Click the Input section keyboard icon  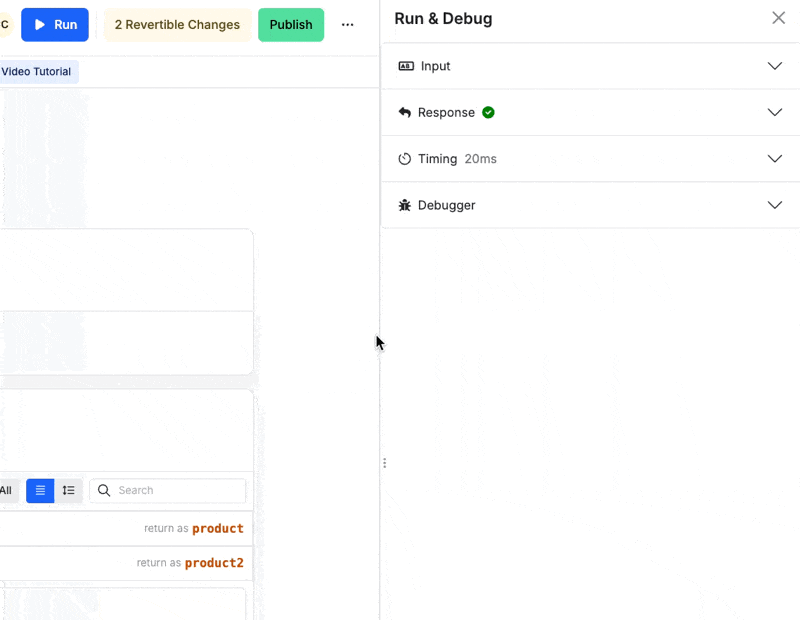[x=406, y=66]
